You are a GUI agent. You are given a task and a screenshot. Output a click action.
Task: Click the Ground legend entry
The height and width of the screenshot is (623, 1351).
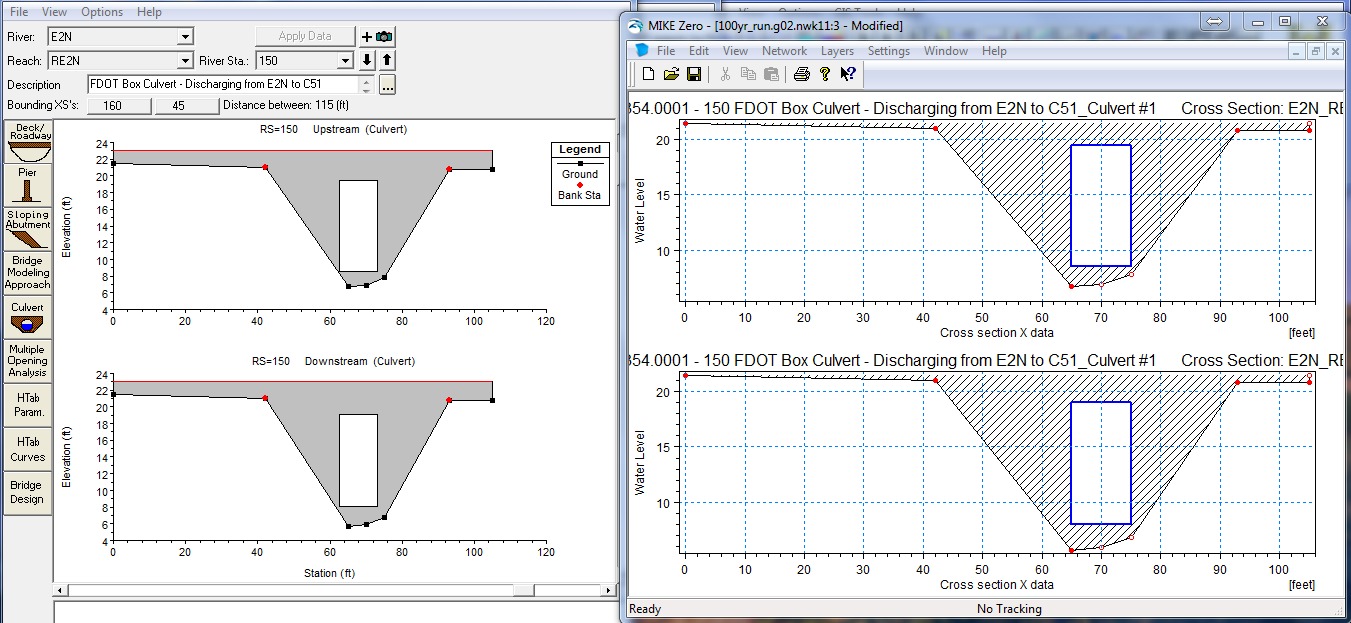(580, 169)
